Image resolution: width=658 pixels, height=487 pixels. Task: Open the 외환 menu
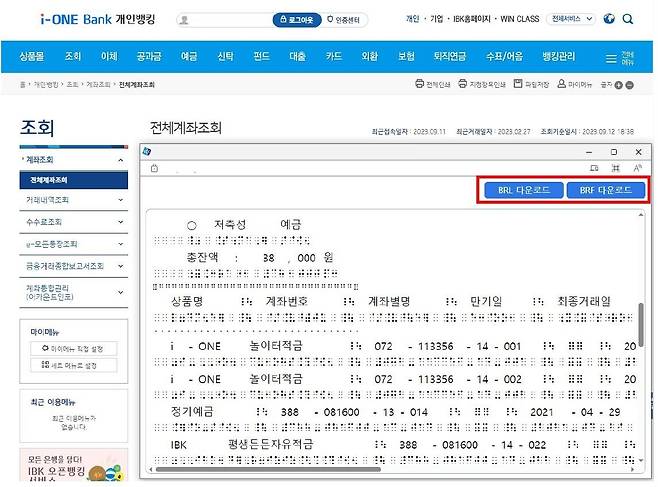coord(370,56)
